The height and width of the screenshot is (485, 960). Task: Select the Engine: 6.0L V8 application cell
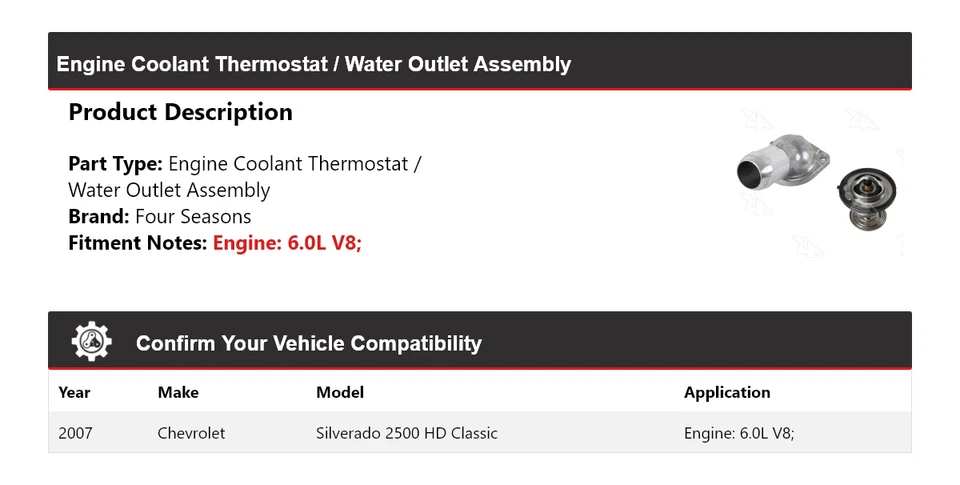click(x=739, y=433)
